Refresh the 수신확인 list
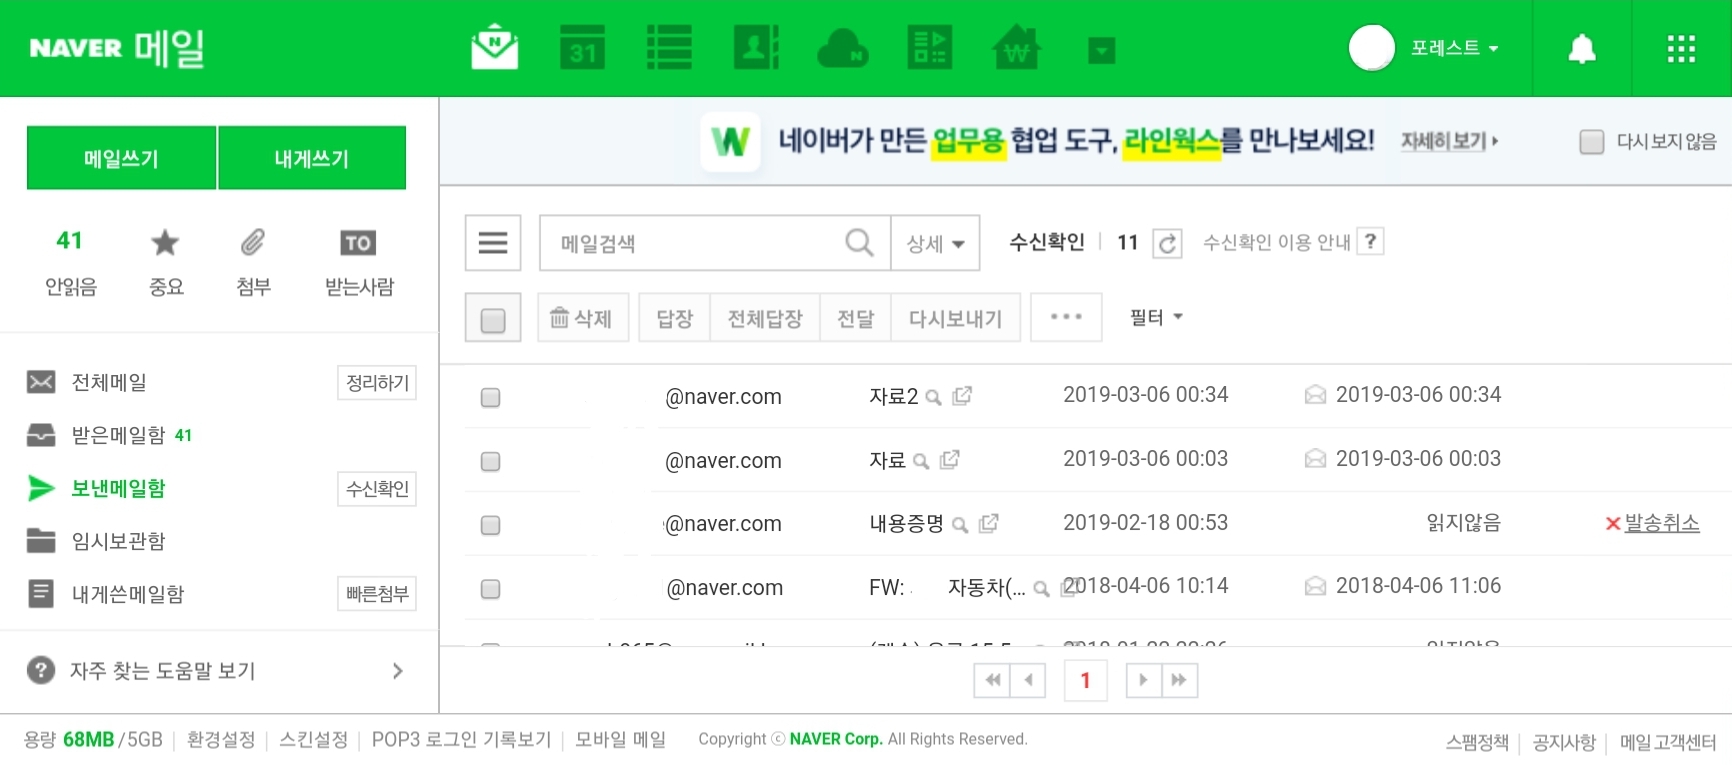Screen dimensions: 1732x765 click(x=1167, y=243)
